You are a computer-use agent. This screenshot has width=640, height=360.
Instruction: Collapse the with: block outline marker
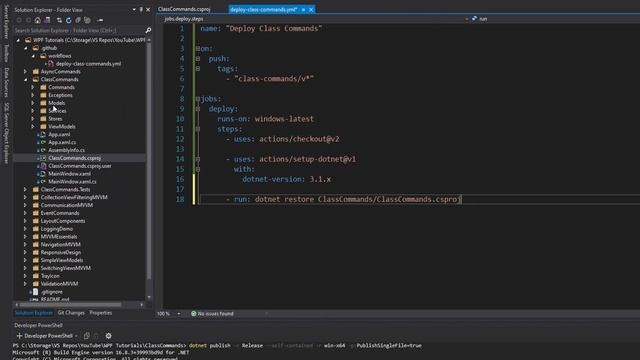[198, 169]
